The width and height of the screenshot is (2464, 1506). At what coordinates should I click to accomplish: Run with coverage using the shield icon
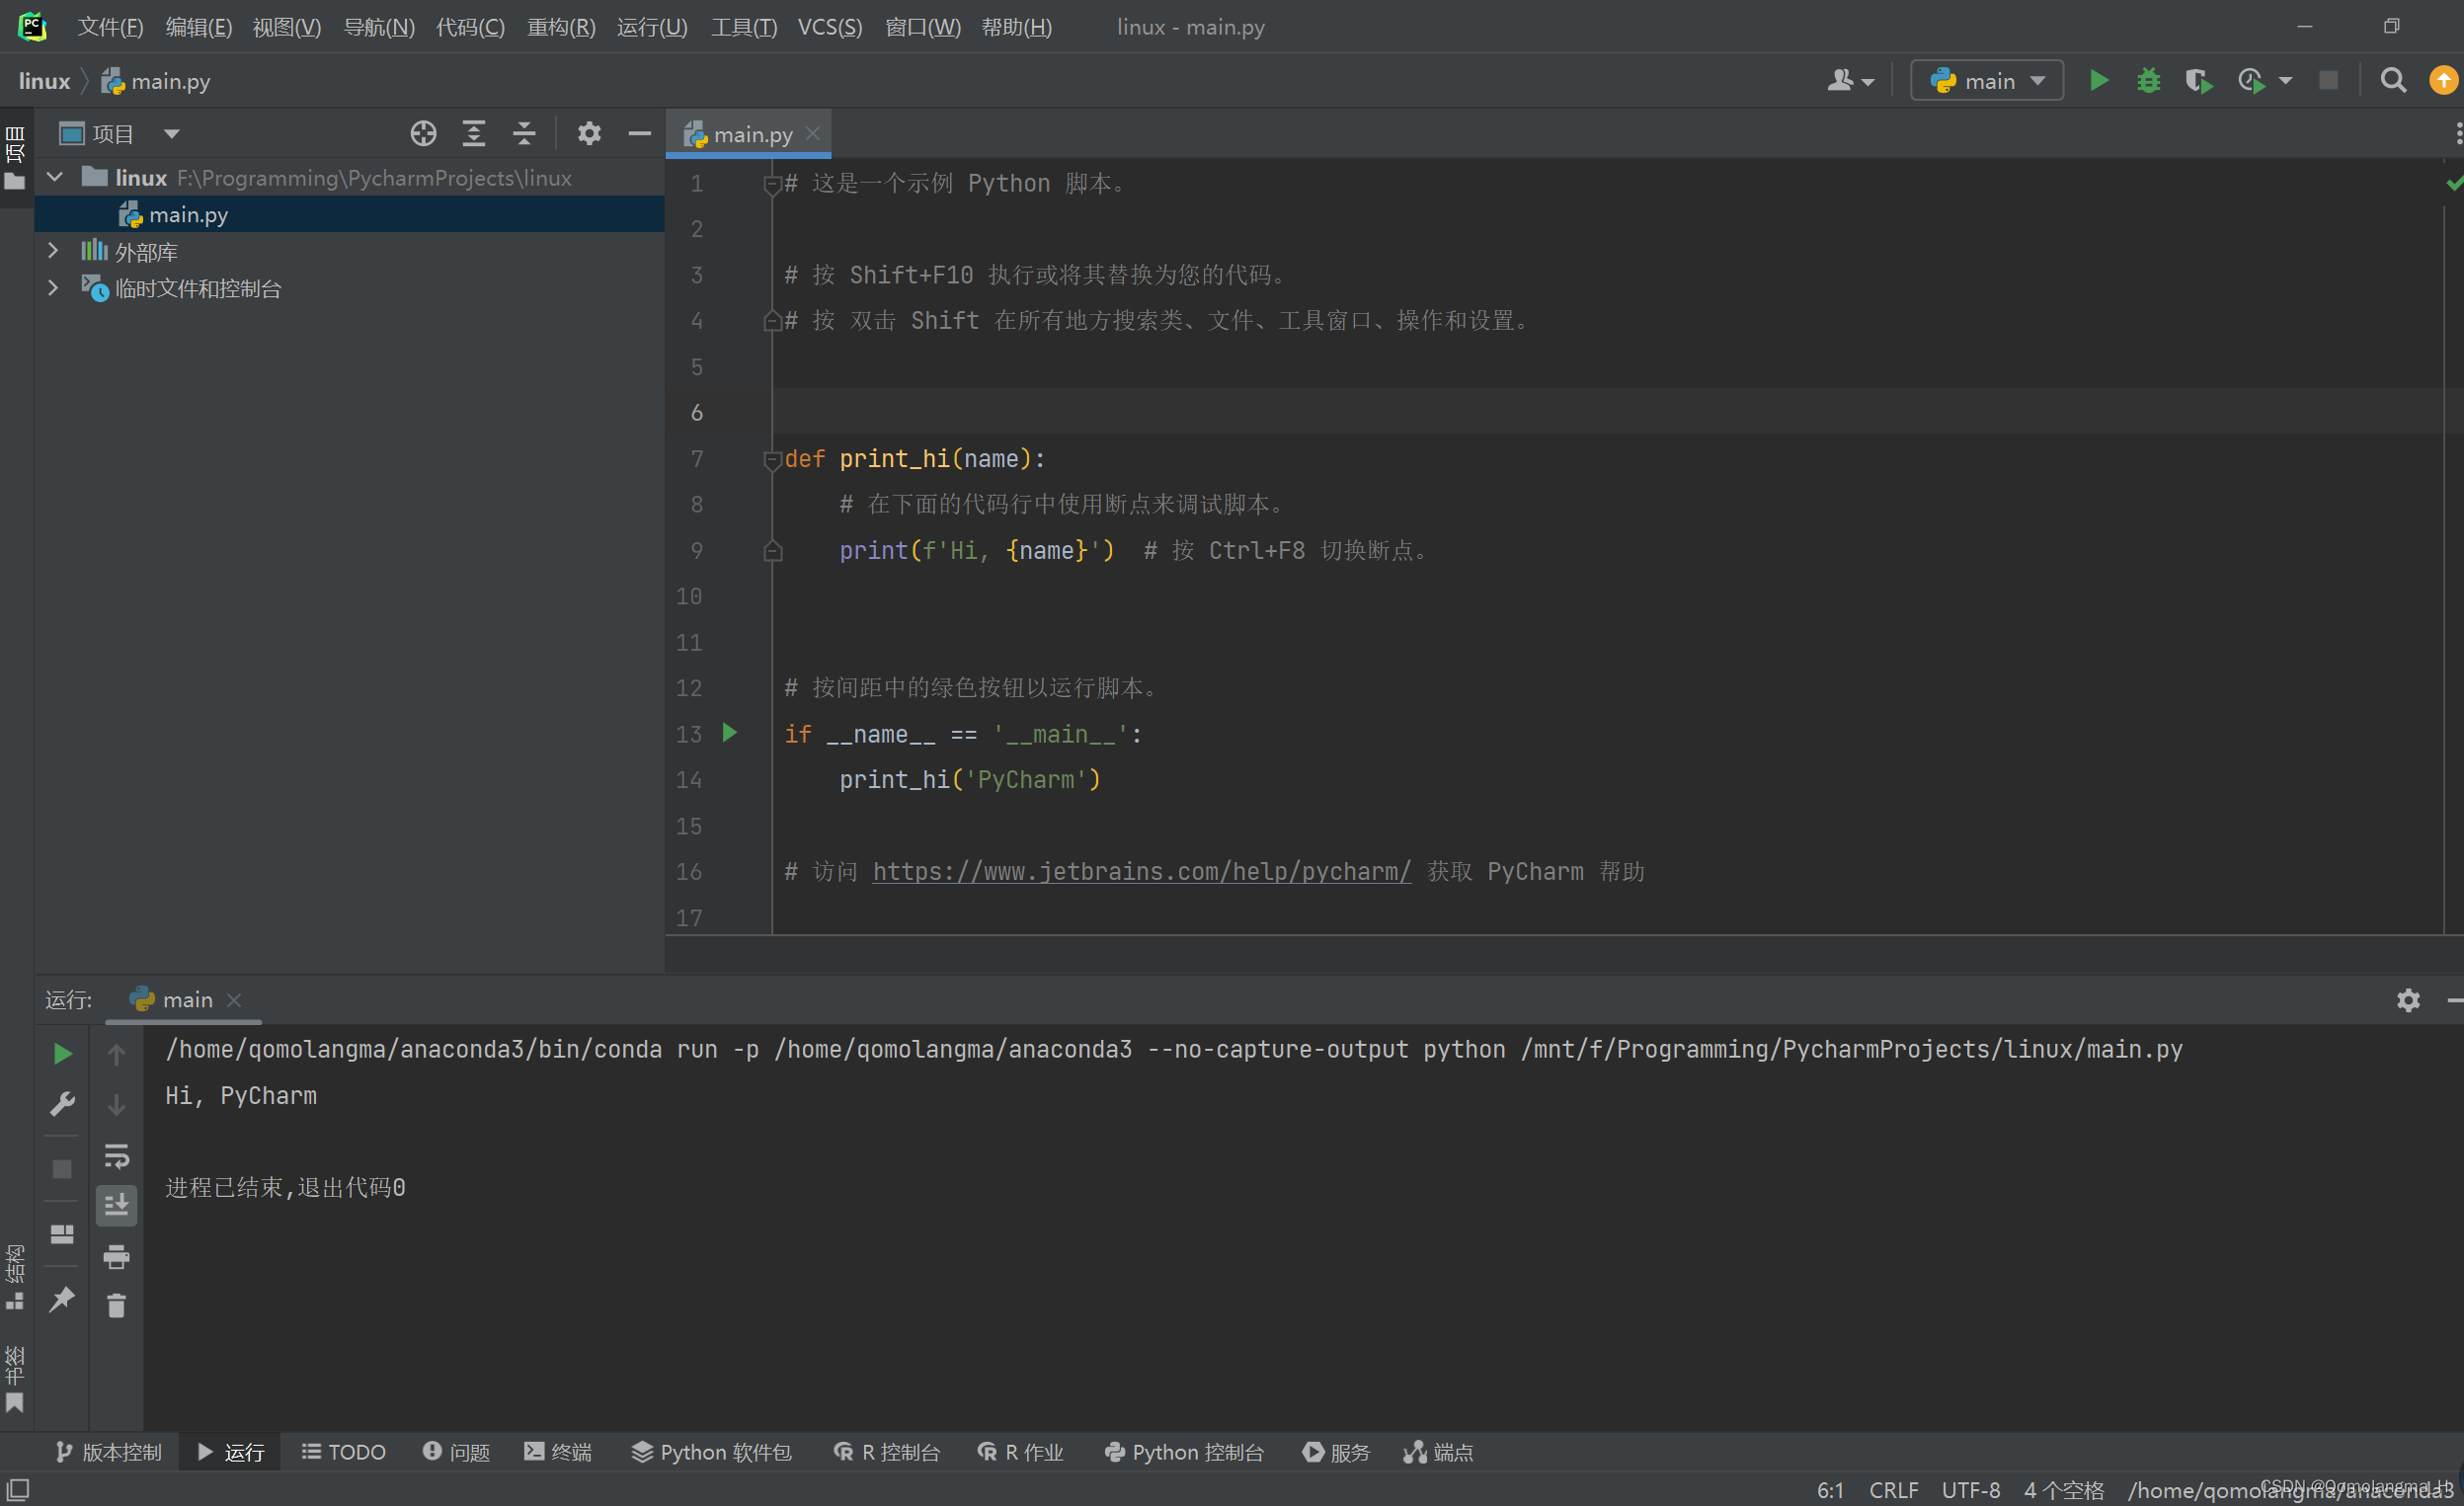coord(2198,80)
